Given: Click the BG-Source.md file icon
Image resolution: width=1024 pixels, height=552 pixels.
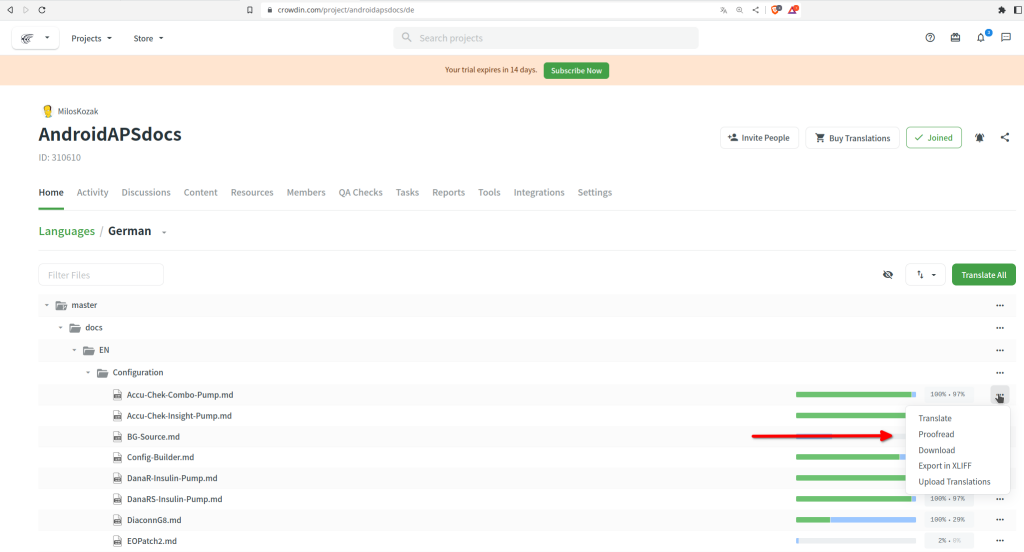Looking at the screenshot, I should click(x=118, y=437).
